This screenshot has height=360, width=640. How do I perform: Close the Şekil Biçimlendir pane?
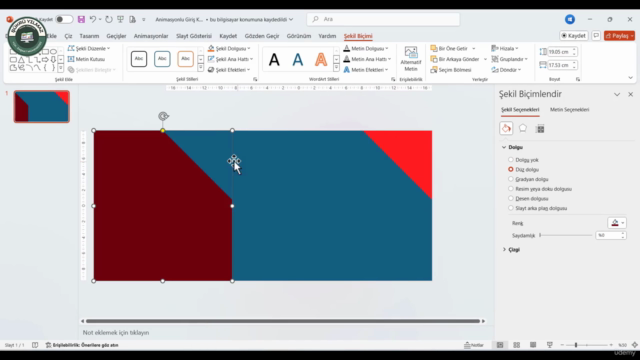(x=631, y=94)
